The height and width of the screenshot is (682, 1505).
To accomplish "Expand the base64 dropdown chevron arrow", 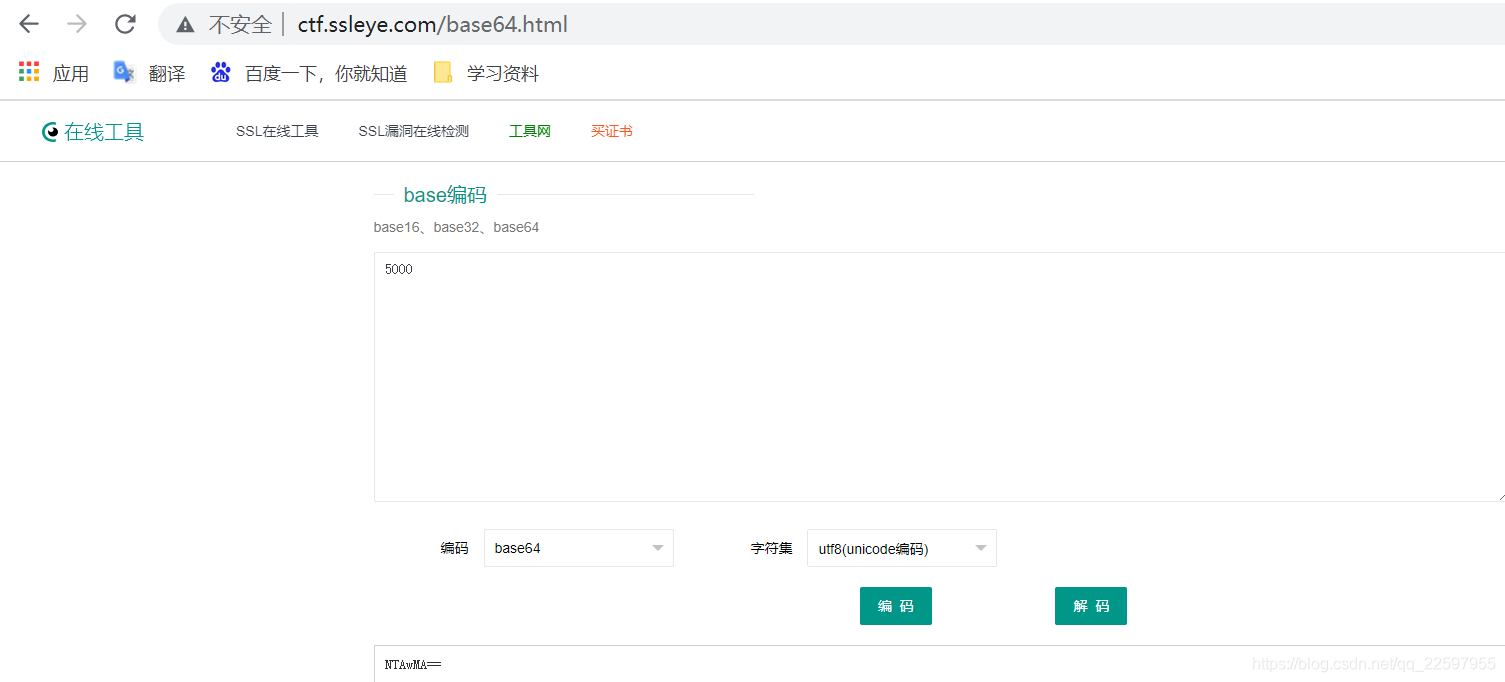I will coord(657,548).
